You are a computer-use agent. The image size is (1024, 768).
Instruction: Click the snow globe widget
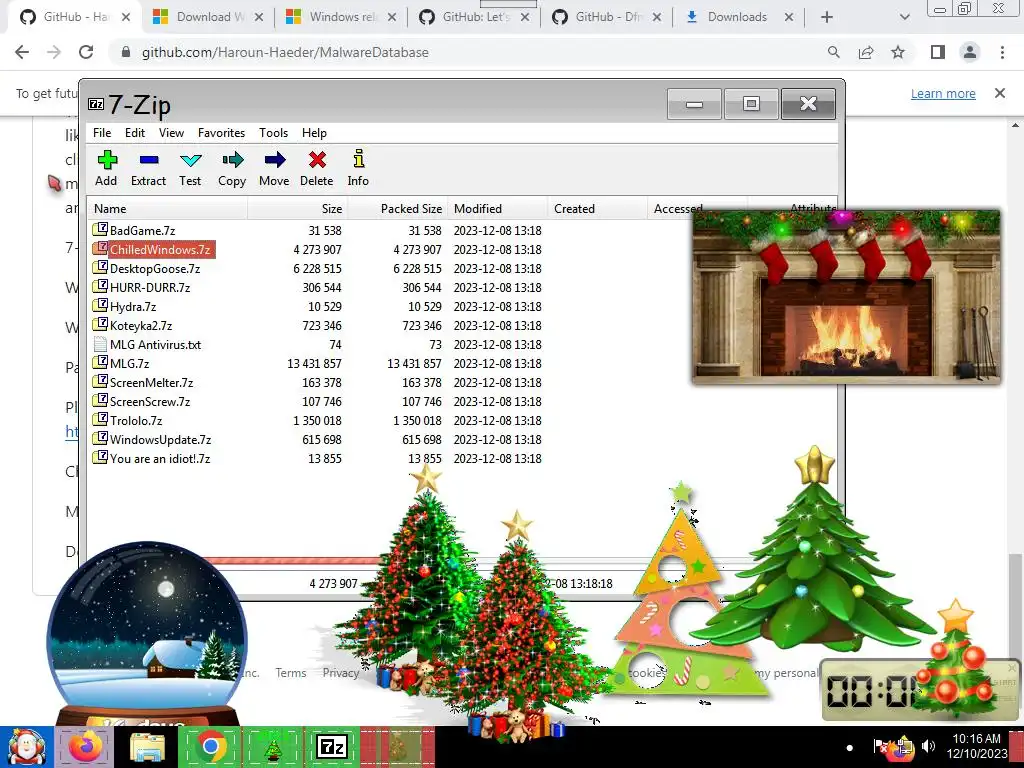(147, 633)
